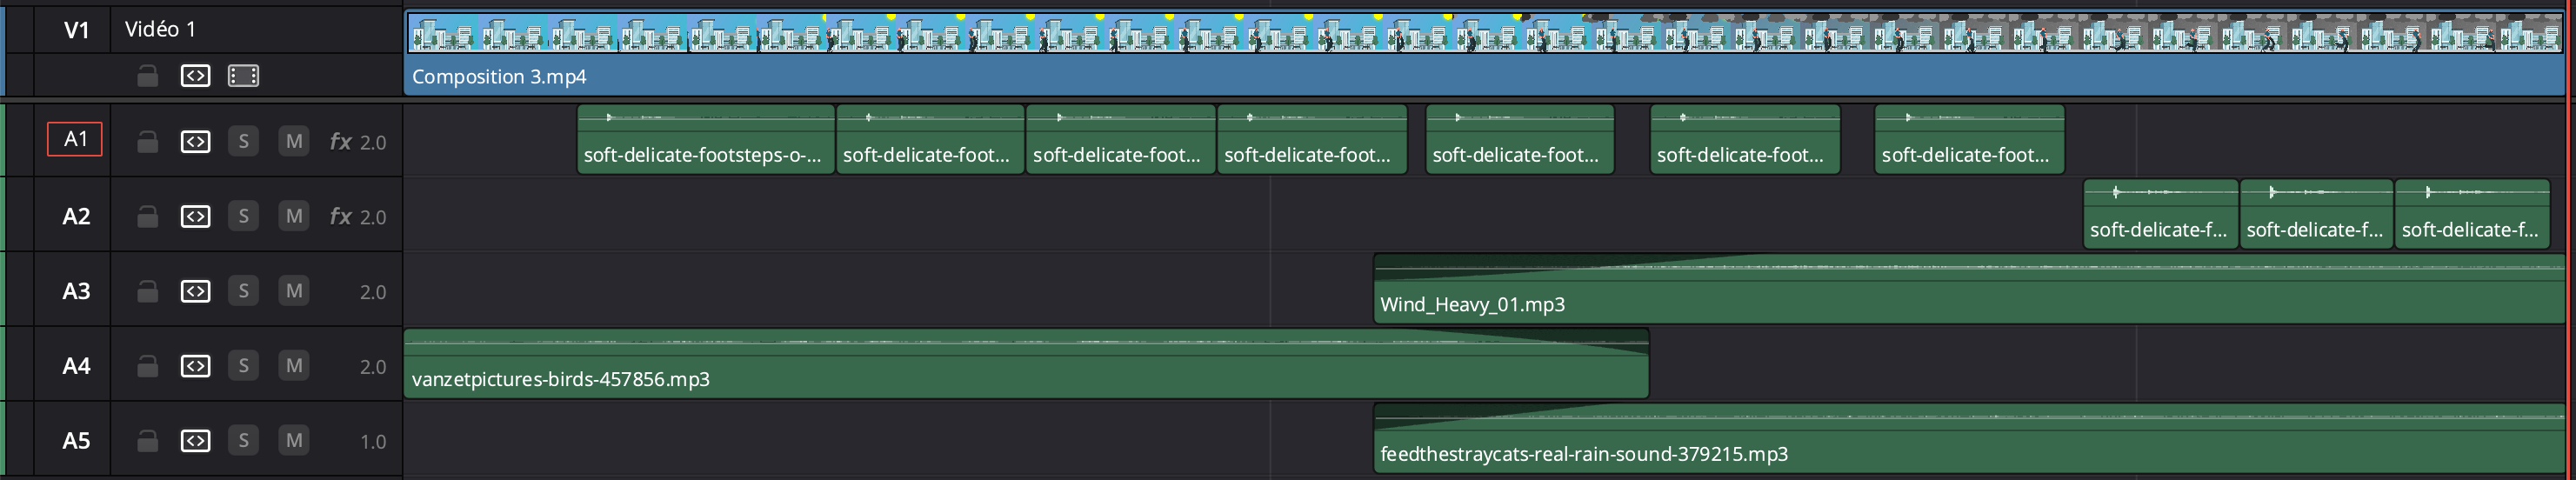The width and height of the screenshot is (2576, 480).
Task: Solo audio track A5
Action: click(x=243, y=440)
